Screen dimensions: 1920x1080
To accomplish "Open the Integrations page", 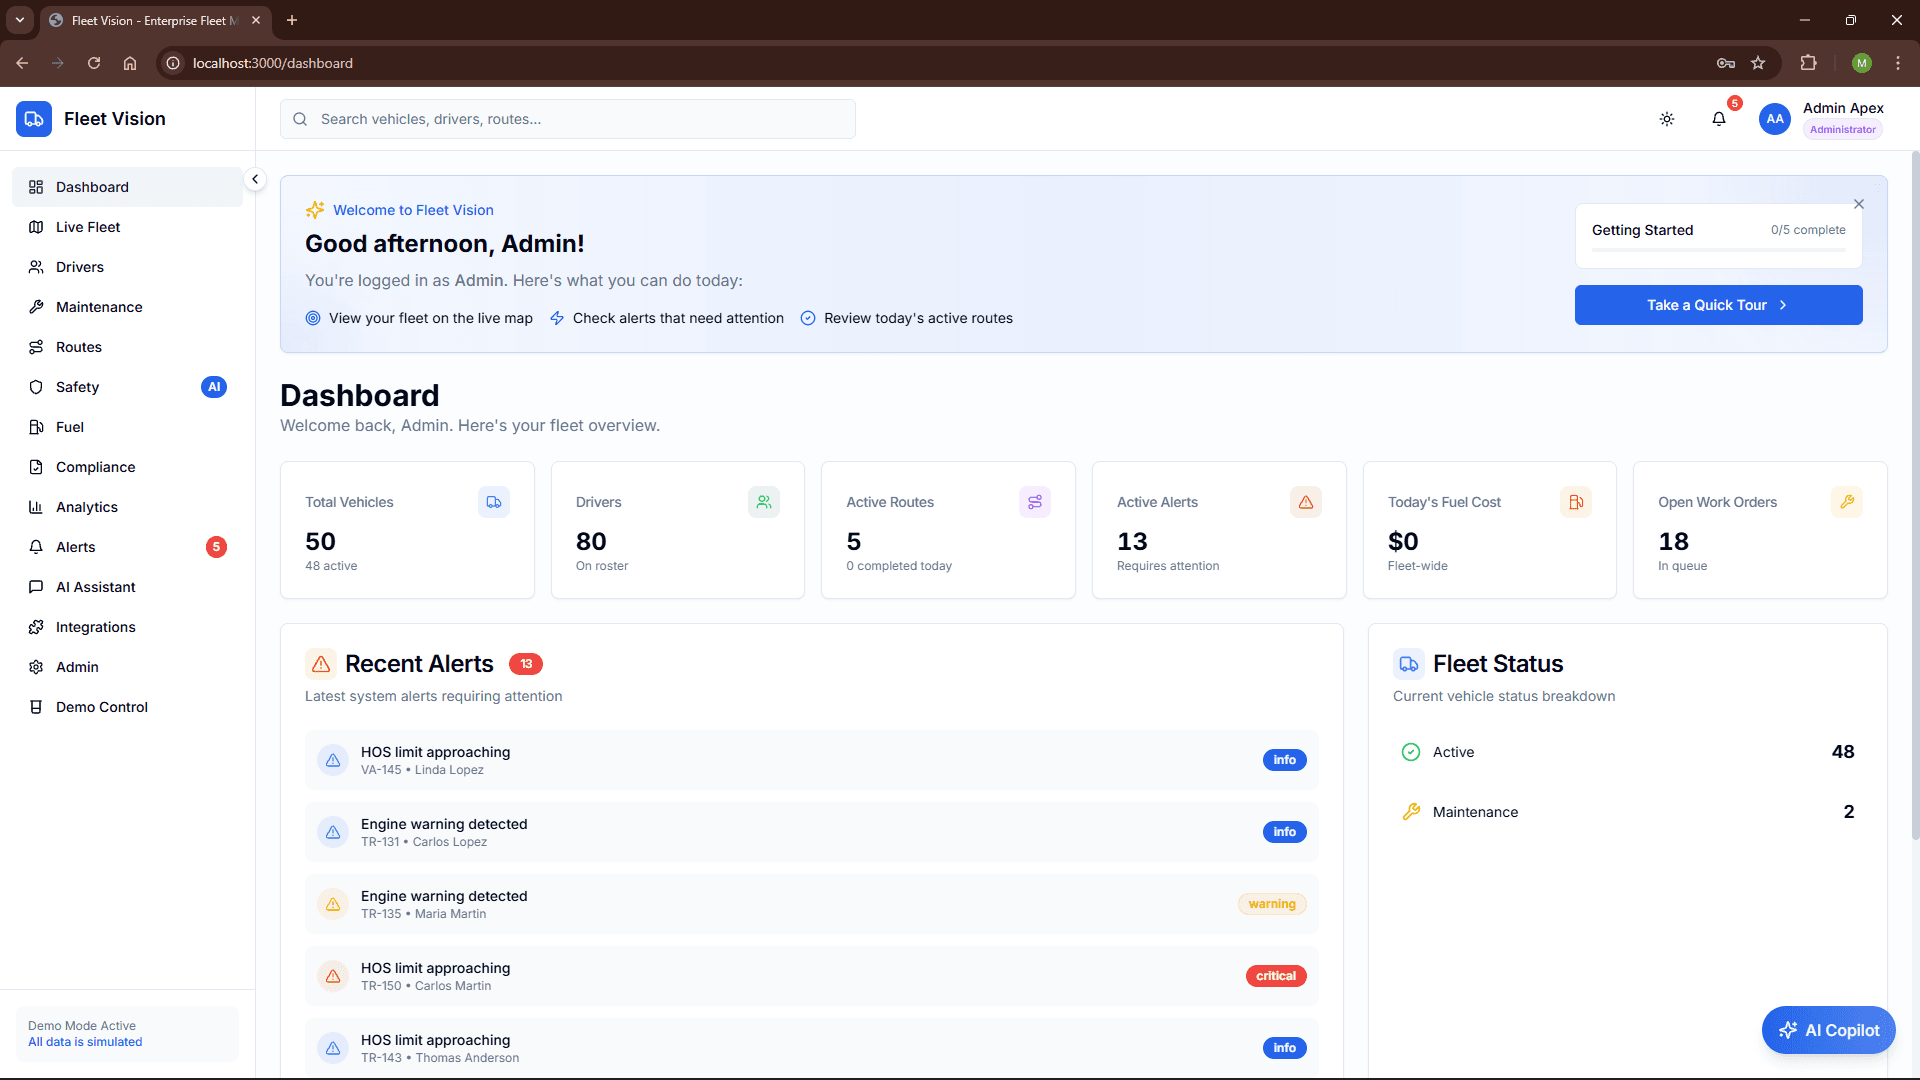I will [95, 627].
